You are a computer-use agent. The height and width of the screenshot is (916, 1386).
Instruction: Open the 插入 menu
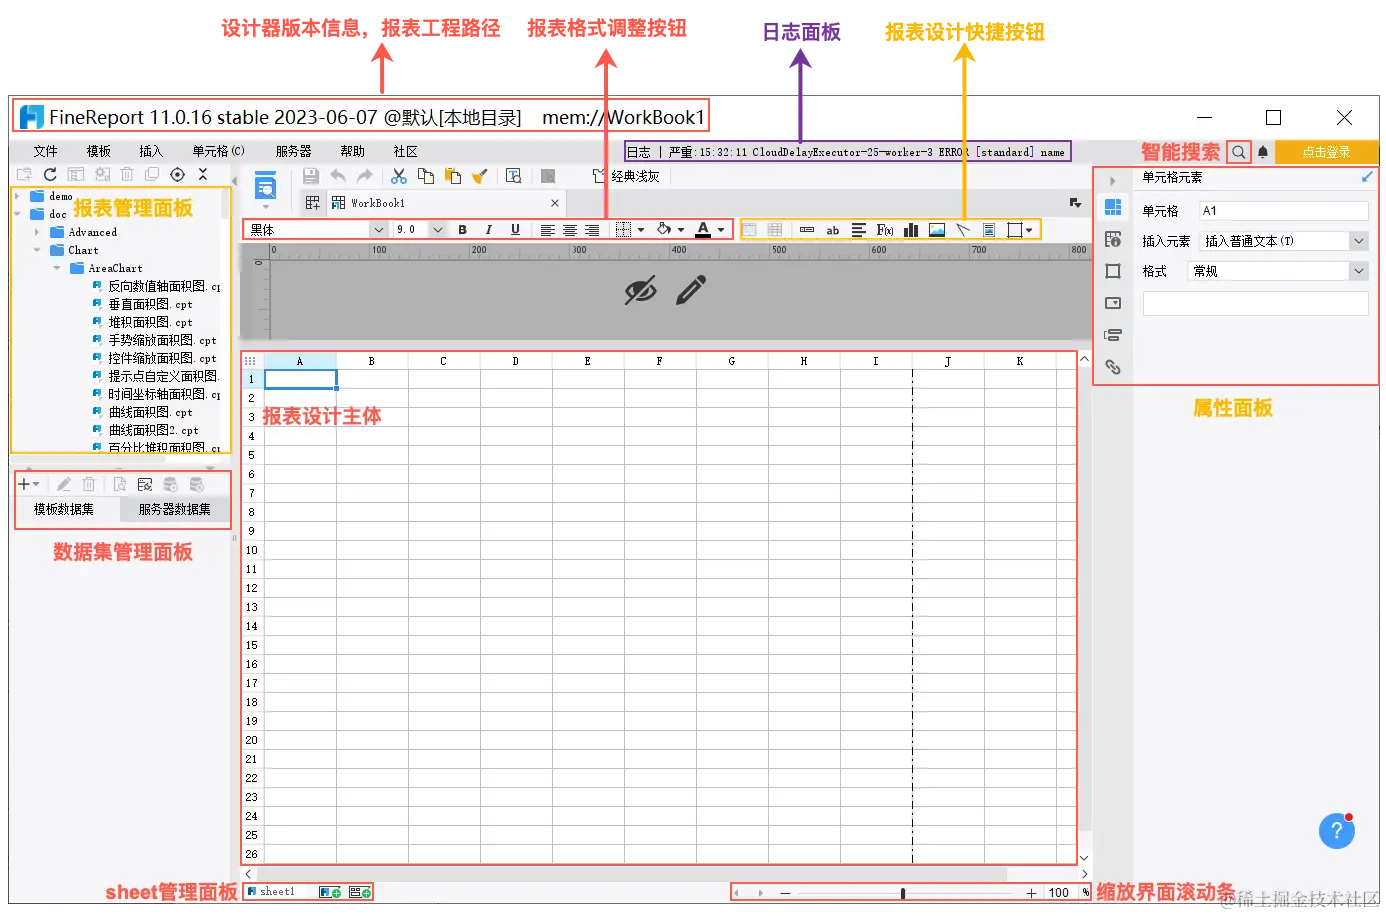[x=151, y=151]
